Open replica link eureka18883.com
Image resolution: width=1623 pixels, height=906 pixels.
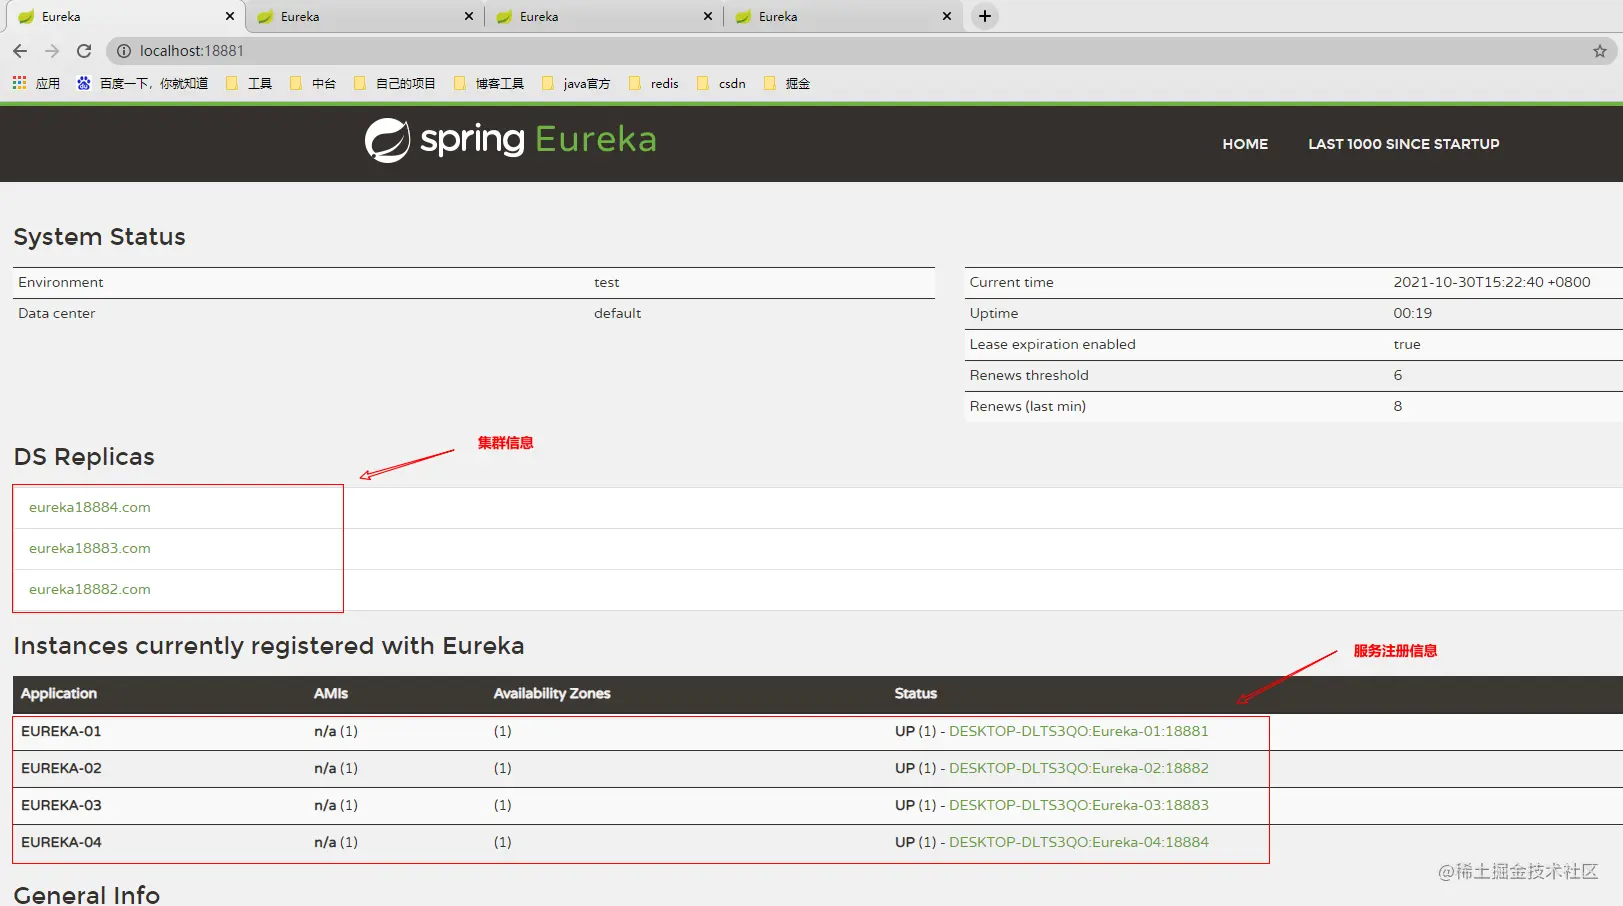pos(90,548)
